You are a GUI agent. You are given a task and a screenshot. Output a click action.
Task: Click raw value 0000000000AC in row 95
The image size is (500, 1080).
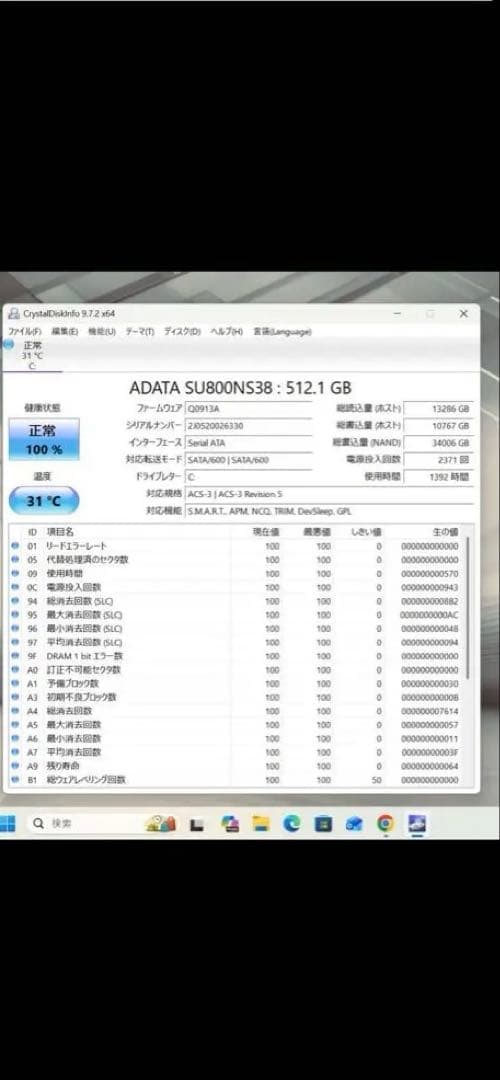(430, 615)
